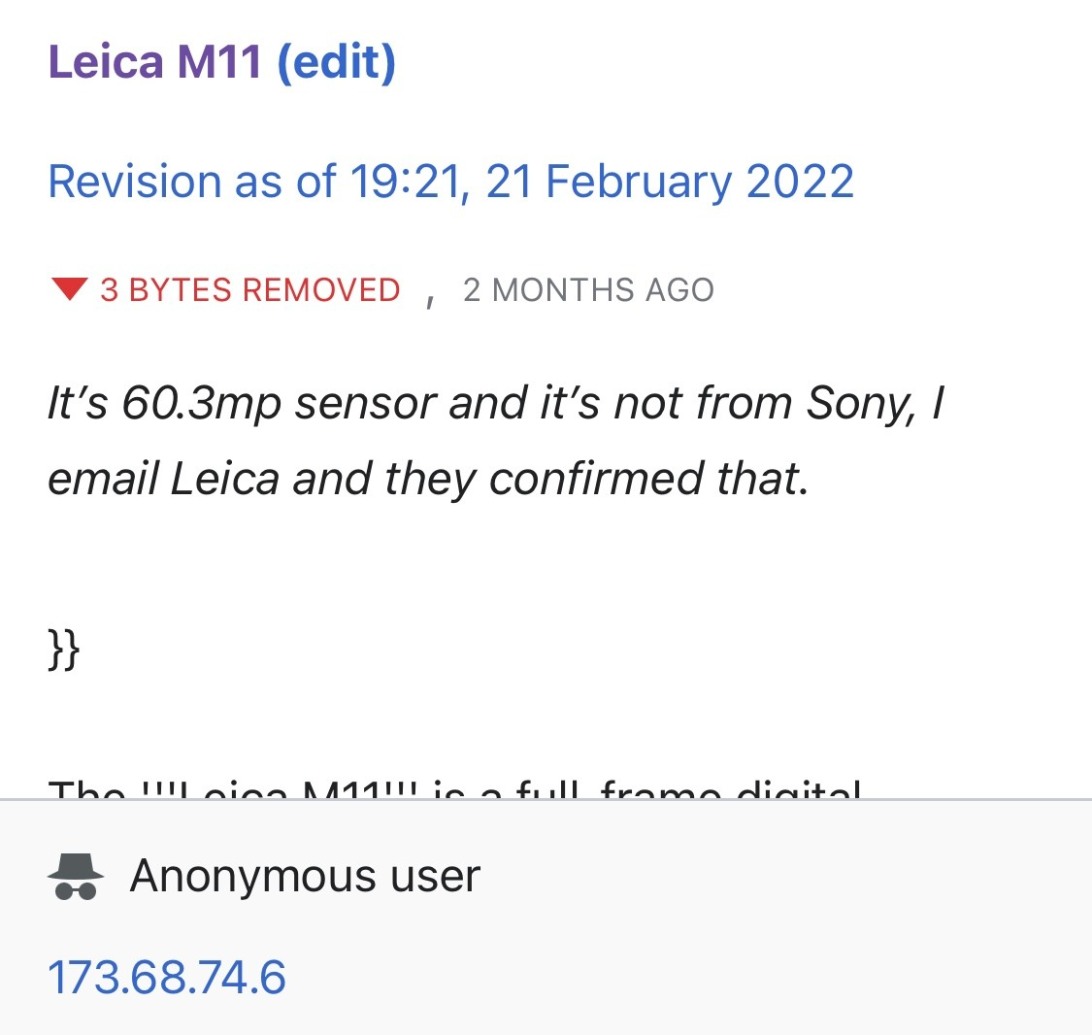This screenshot has height=1035, width=1092.
Task: Click the 'Anonymous user' label
Action: (305, 877)
